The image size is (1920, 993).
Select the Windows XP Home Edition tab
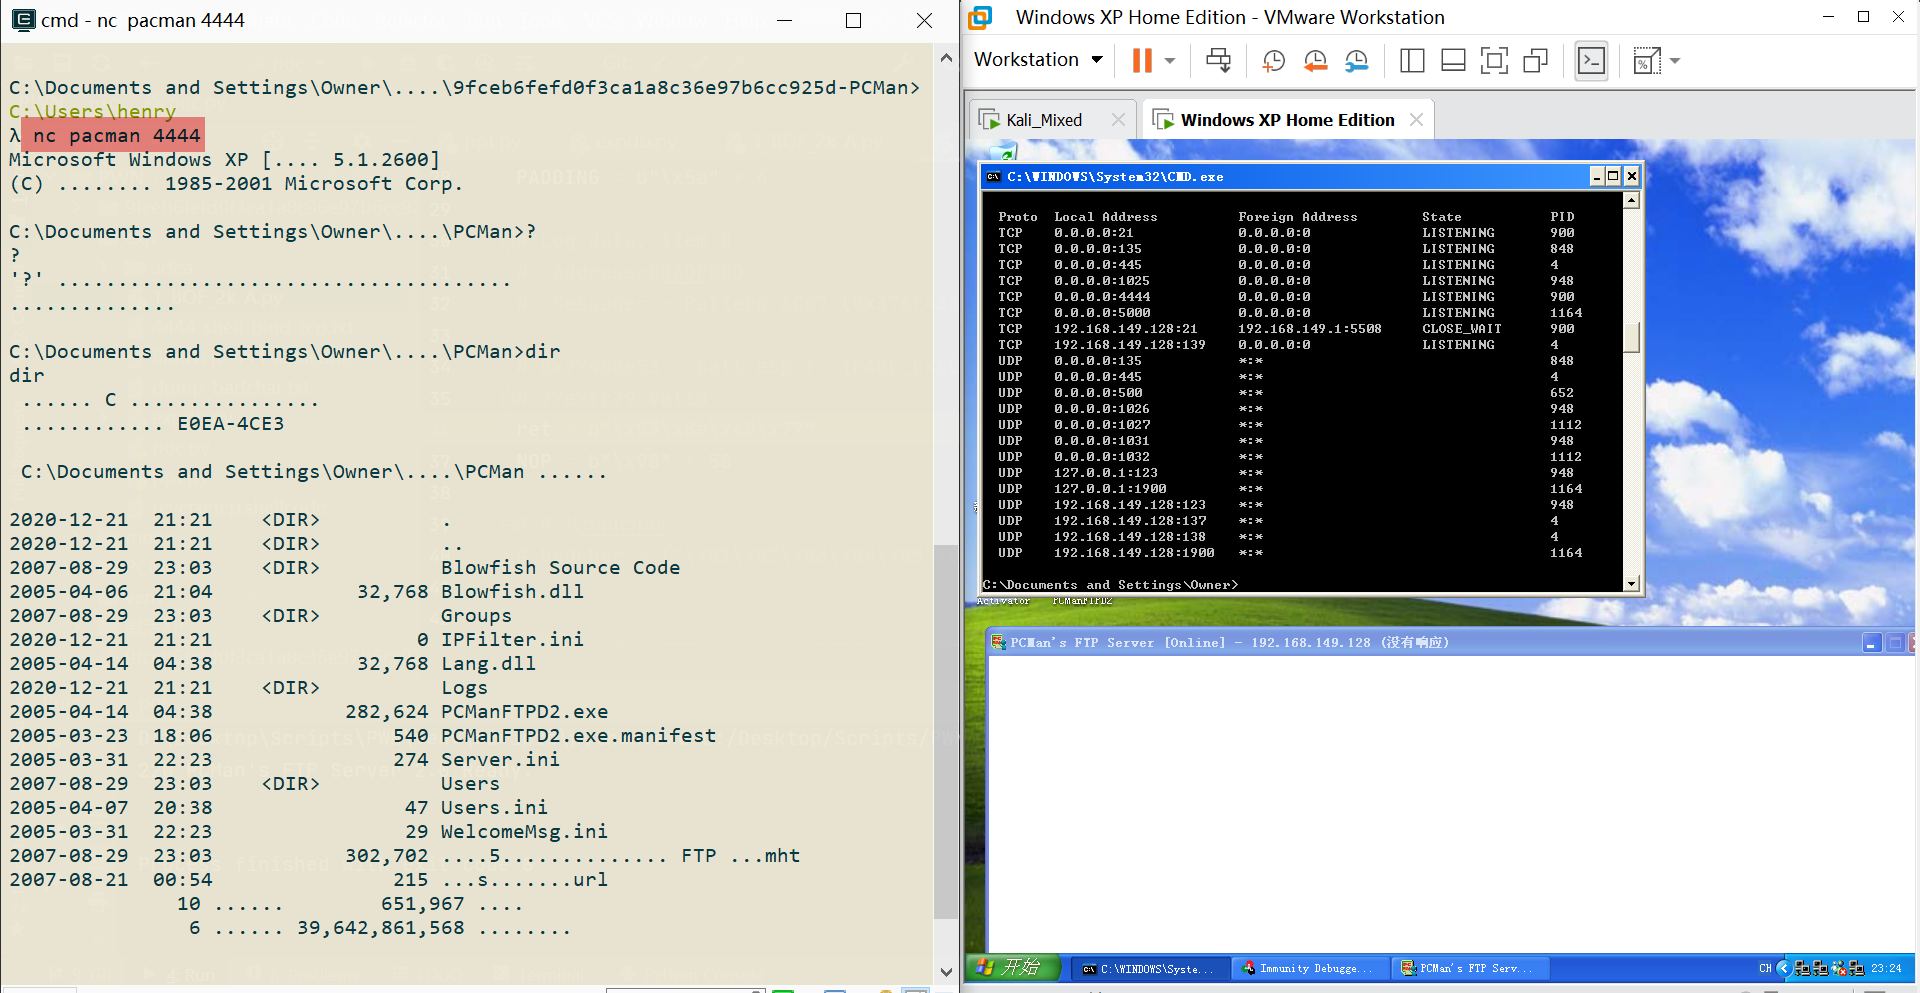(x=1287, y=120)
